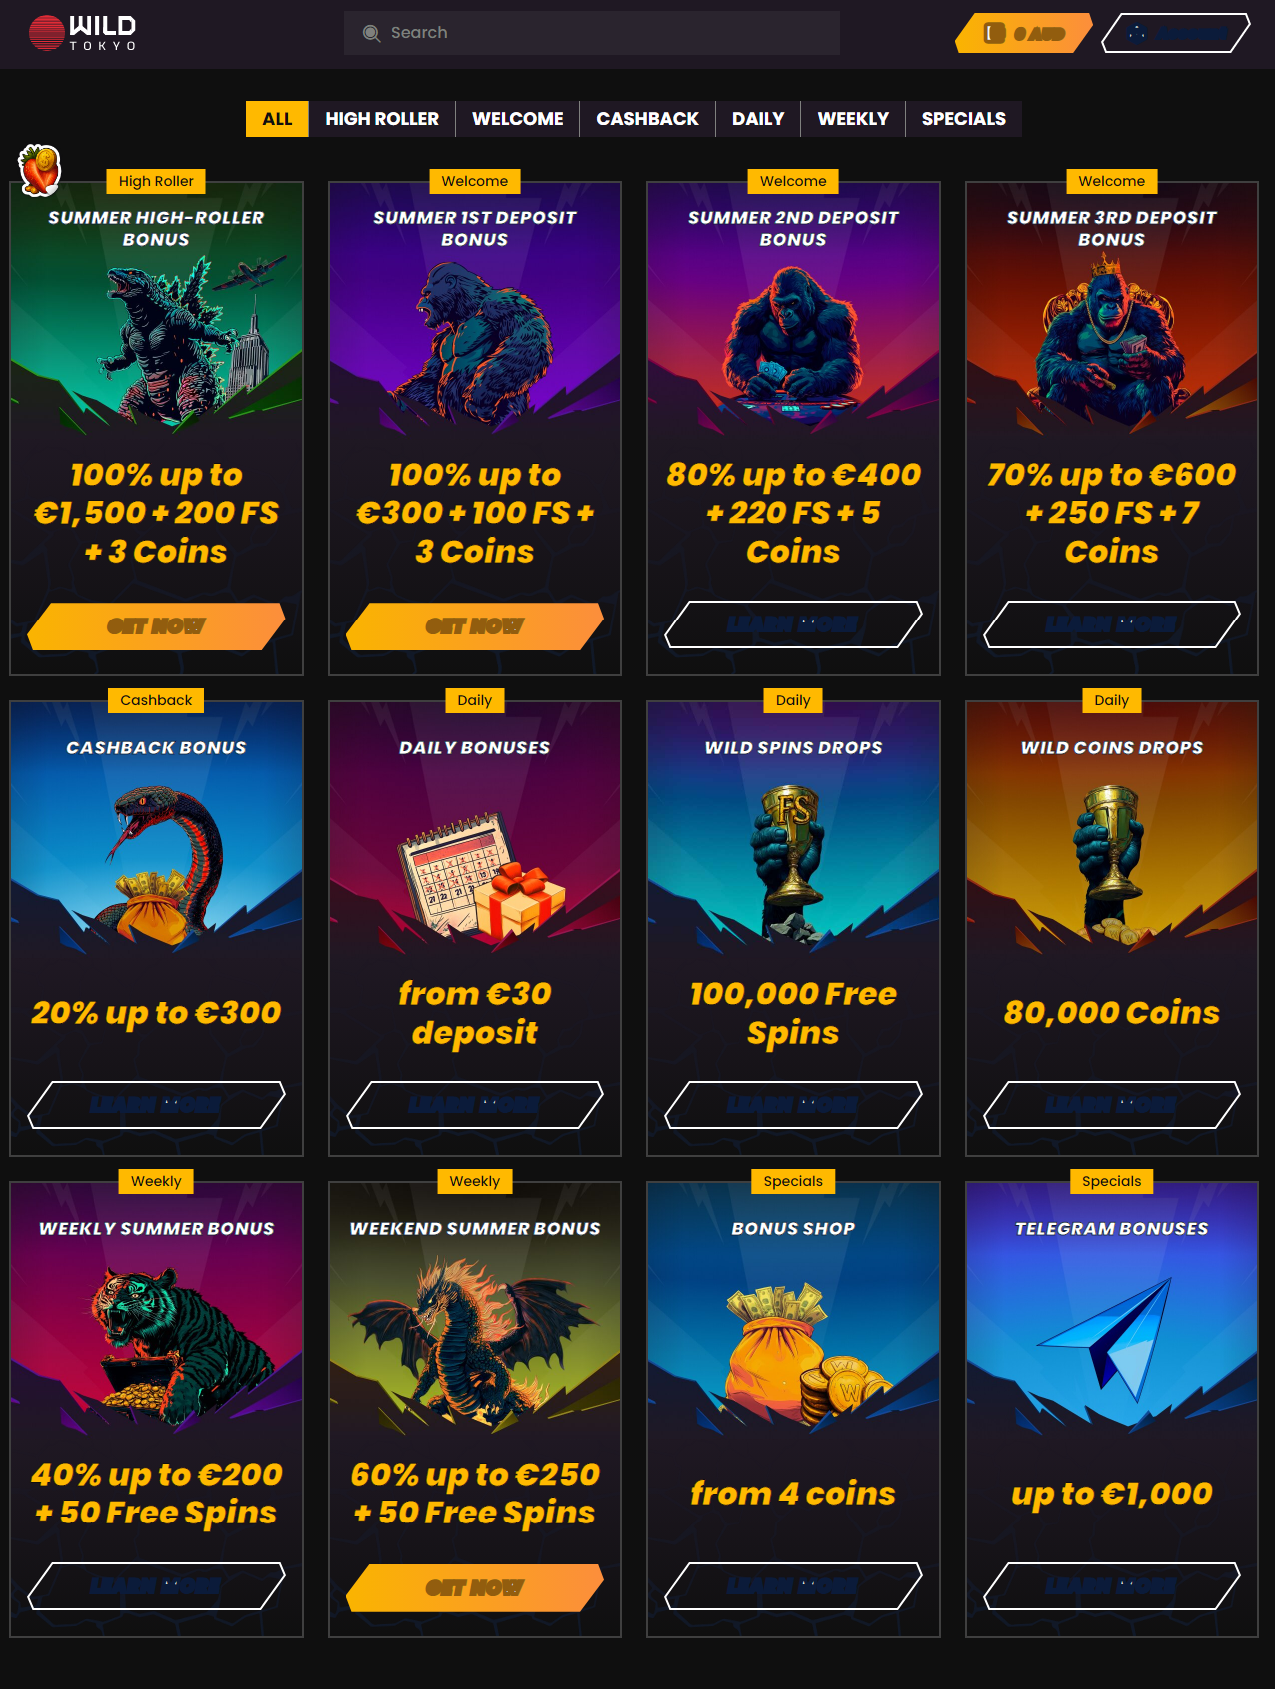Click the wallet icon in balance button
The width and height of the screenshot is (1275, 1689).
click(994, 33)
